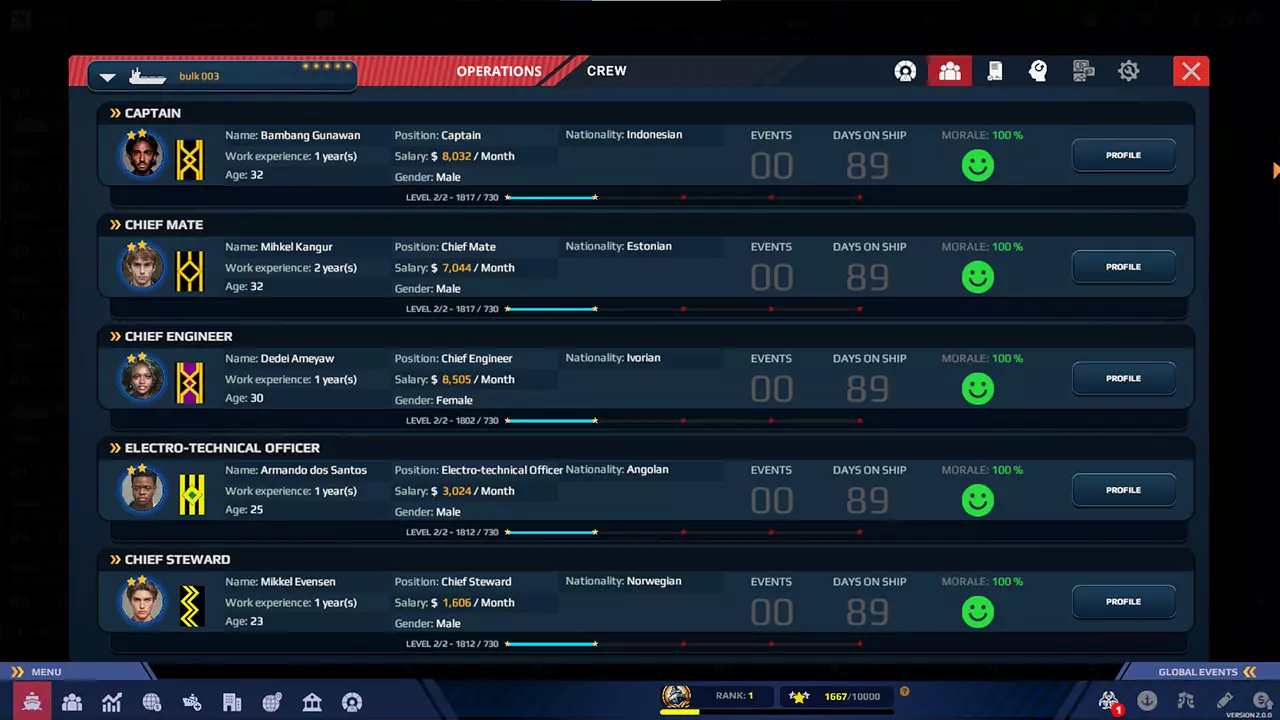Open profile for Chief Engineer Dedei Ameyaw
This screenshot has height=720, width=1280.
1123,379
